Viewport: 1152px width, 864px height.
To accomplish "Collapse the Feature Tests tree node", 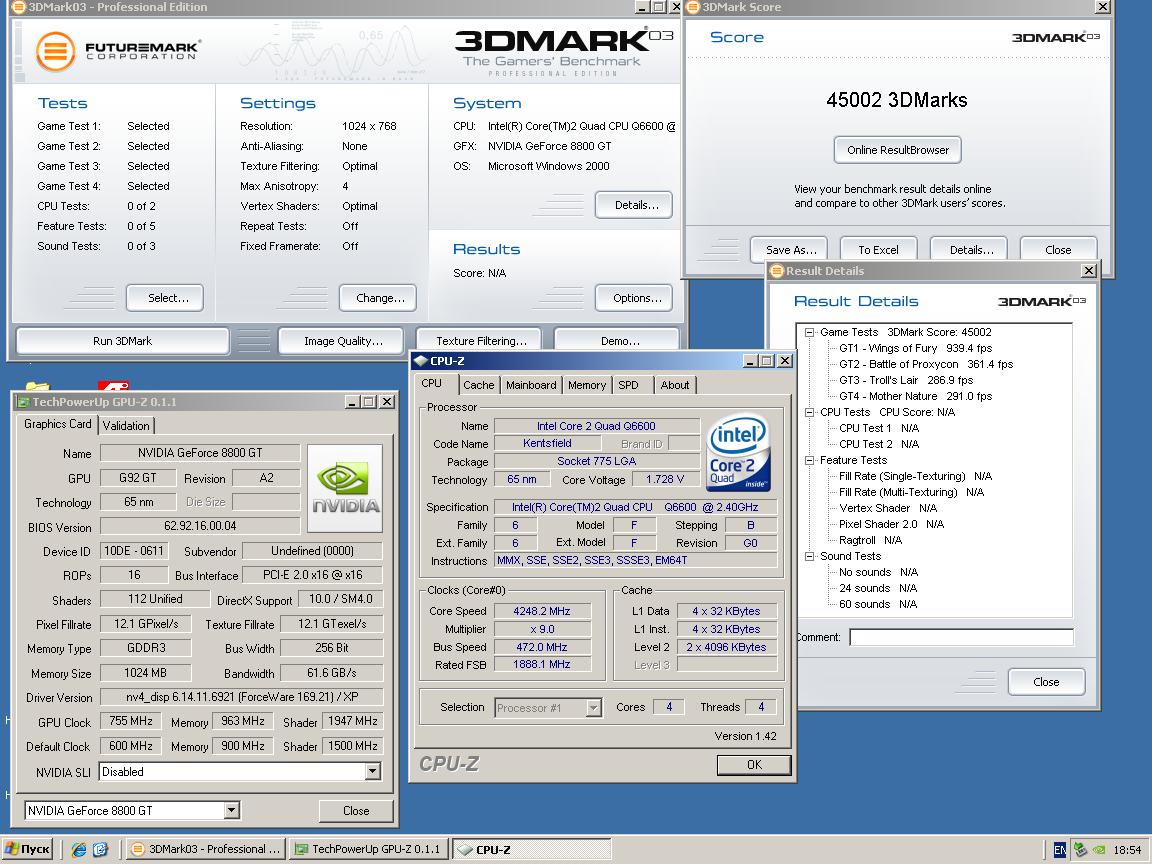I will [x=810, y=461].
